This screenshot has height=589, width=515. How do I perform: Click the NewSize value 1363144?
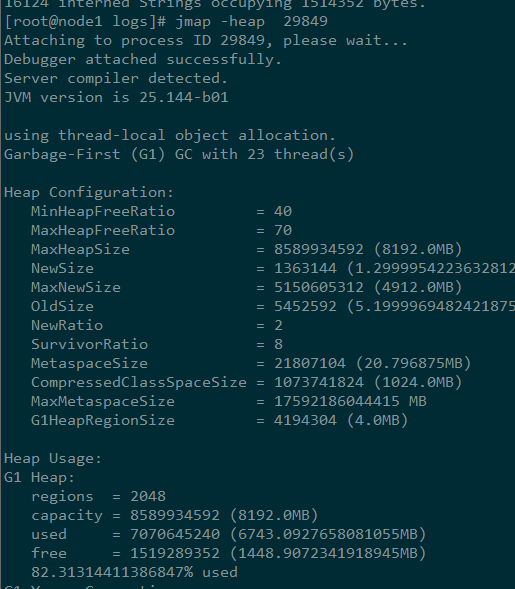click(x=305, y=268)
